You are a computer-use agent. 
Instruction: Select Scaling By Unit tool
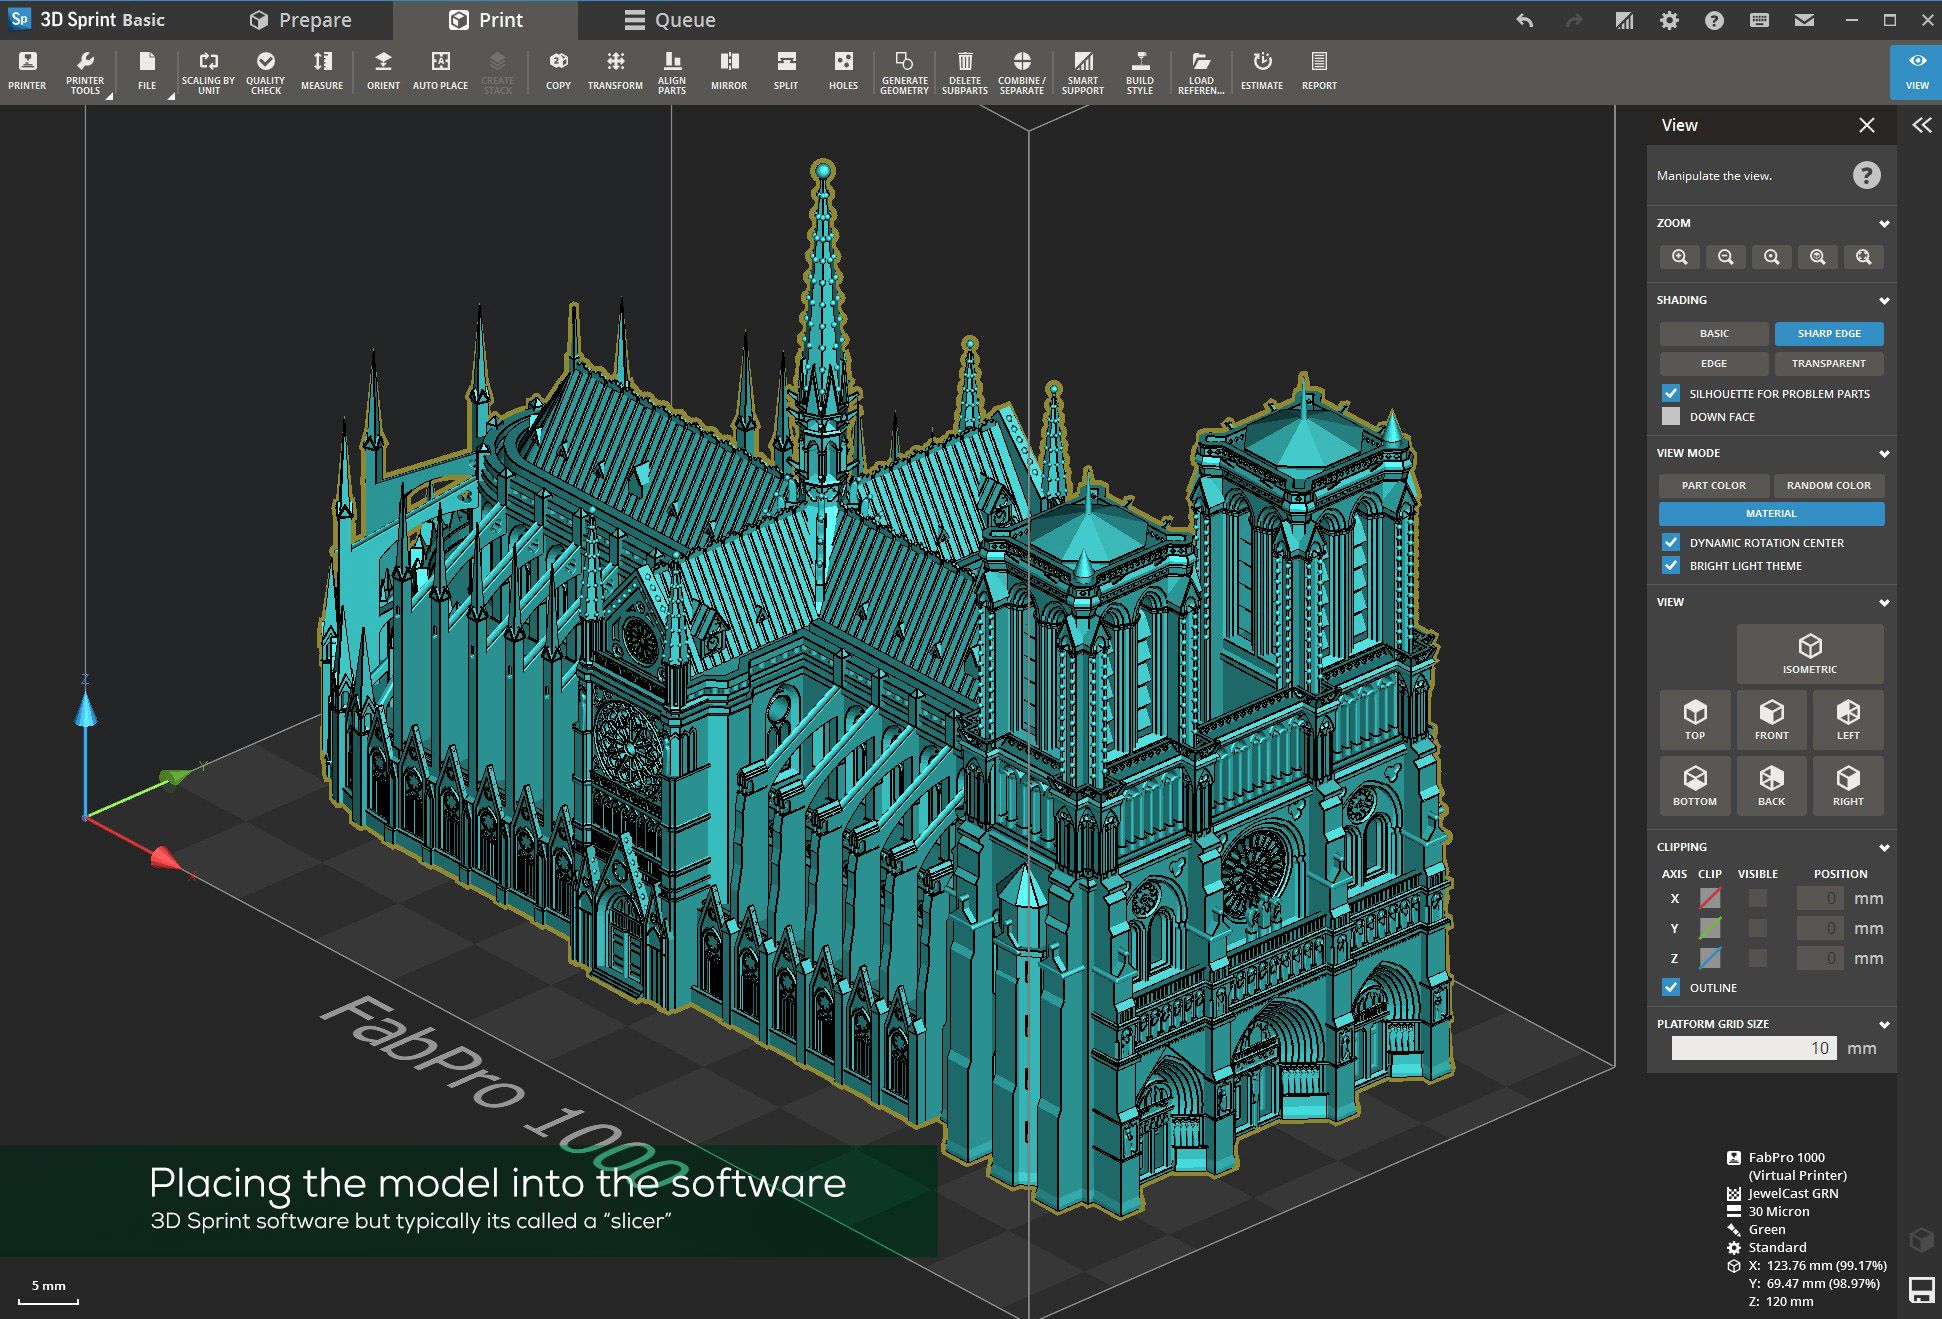(208, 72)
